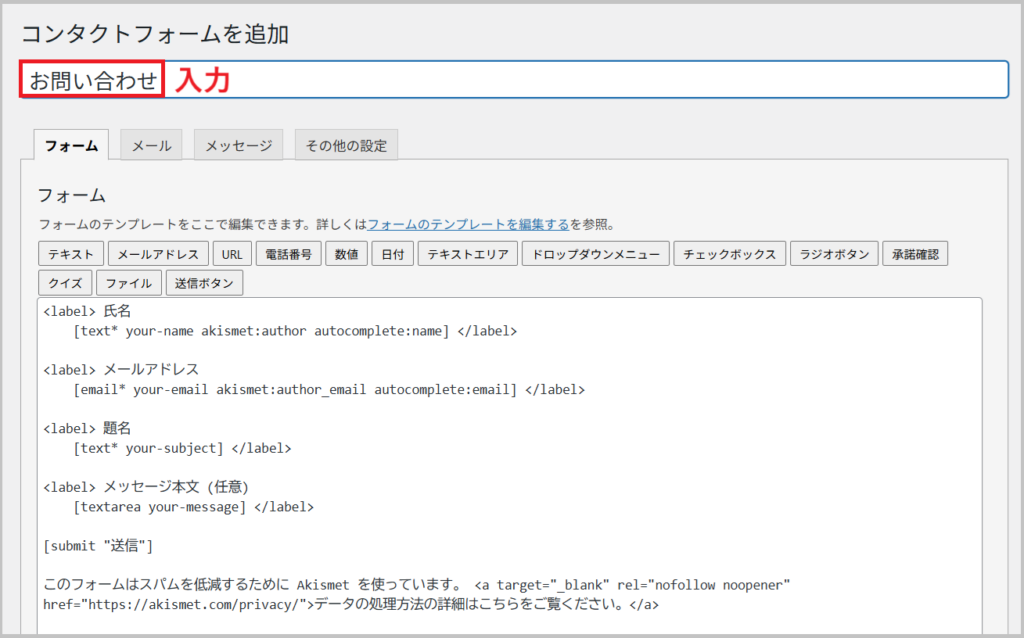Viewport: 1024px width, 638px height.
Task: Add a クイズ field tag
Action: (x=65, y=283)
